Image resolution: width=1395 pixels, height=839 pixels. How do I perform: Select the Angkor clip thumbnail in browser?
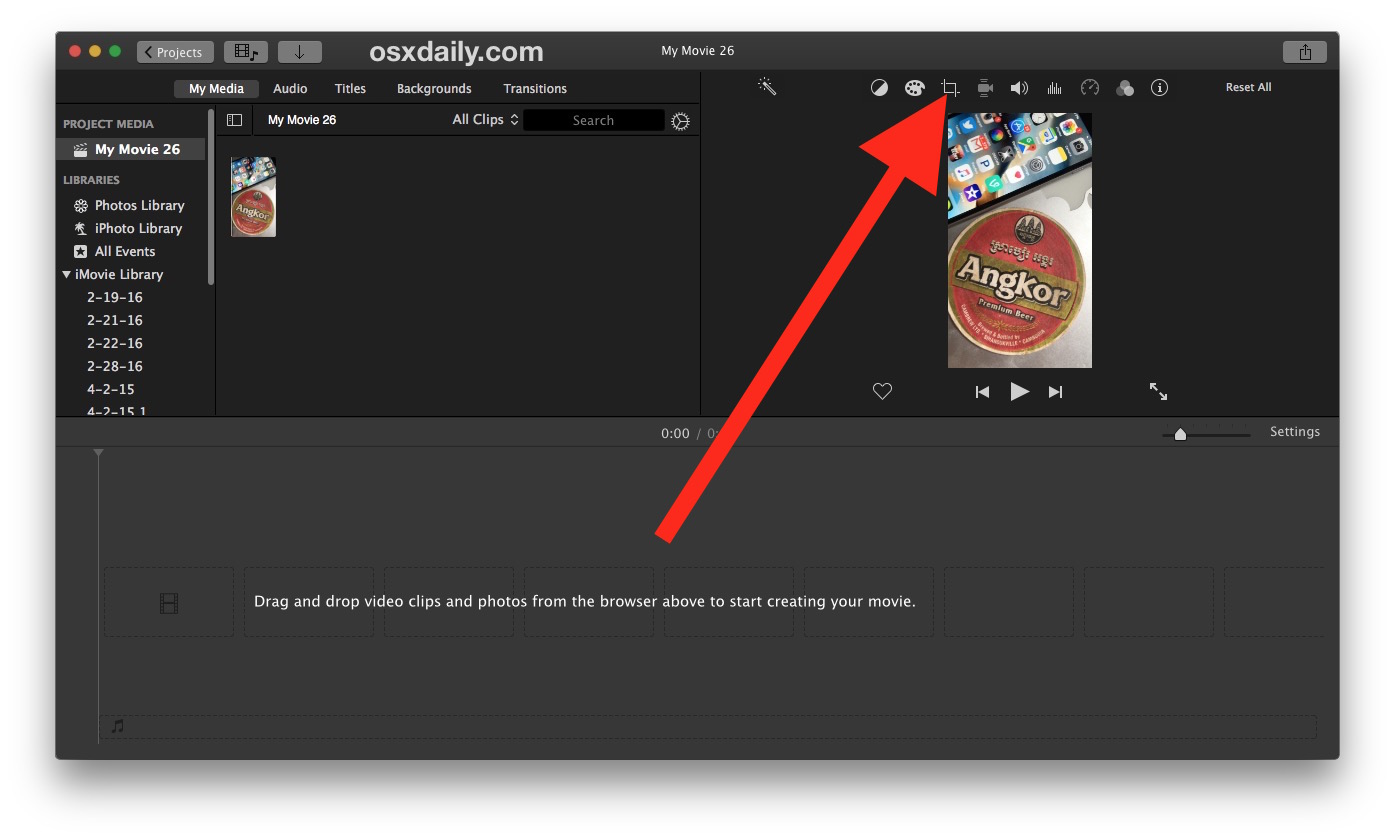[x=253, y=196]
